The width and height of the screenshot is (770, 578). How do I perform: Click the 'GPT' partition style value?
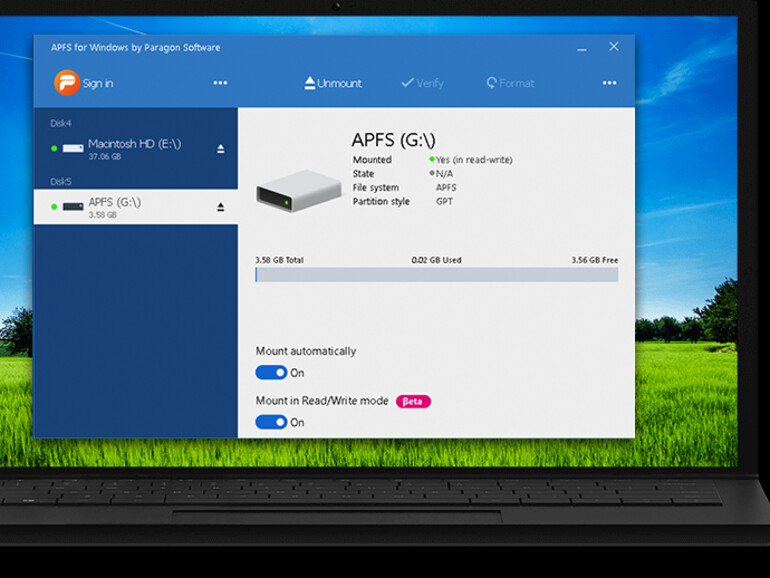[444, 201]
